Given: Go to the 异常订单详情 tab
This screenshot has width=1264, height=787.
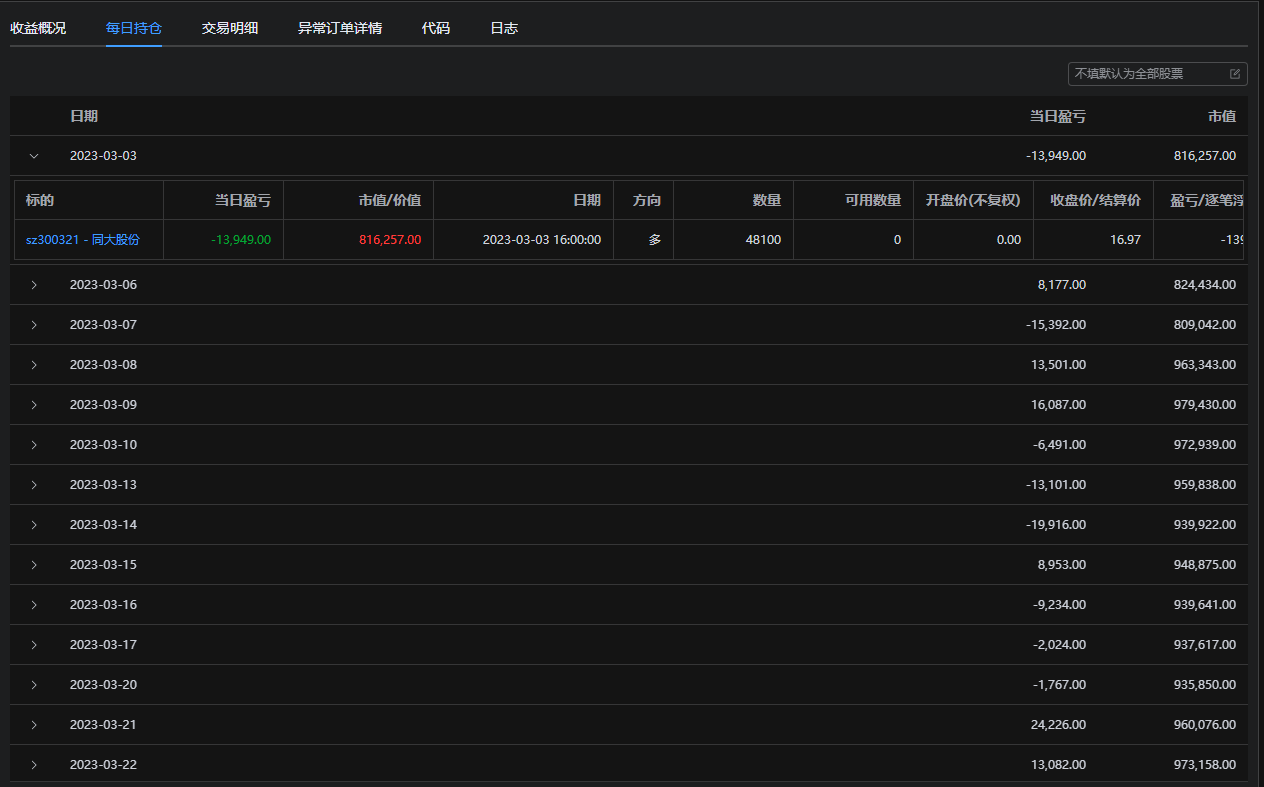Looking at the screenshot, I should 340,28.
